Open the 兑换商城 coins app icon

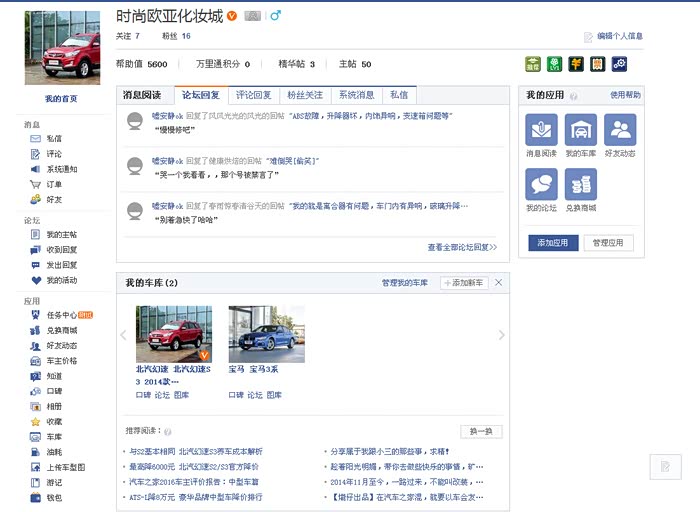pyautogui.click(x=581, y=184)
